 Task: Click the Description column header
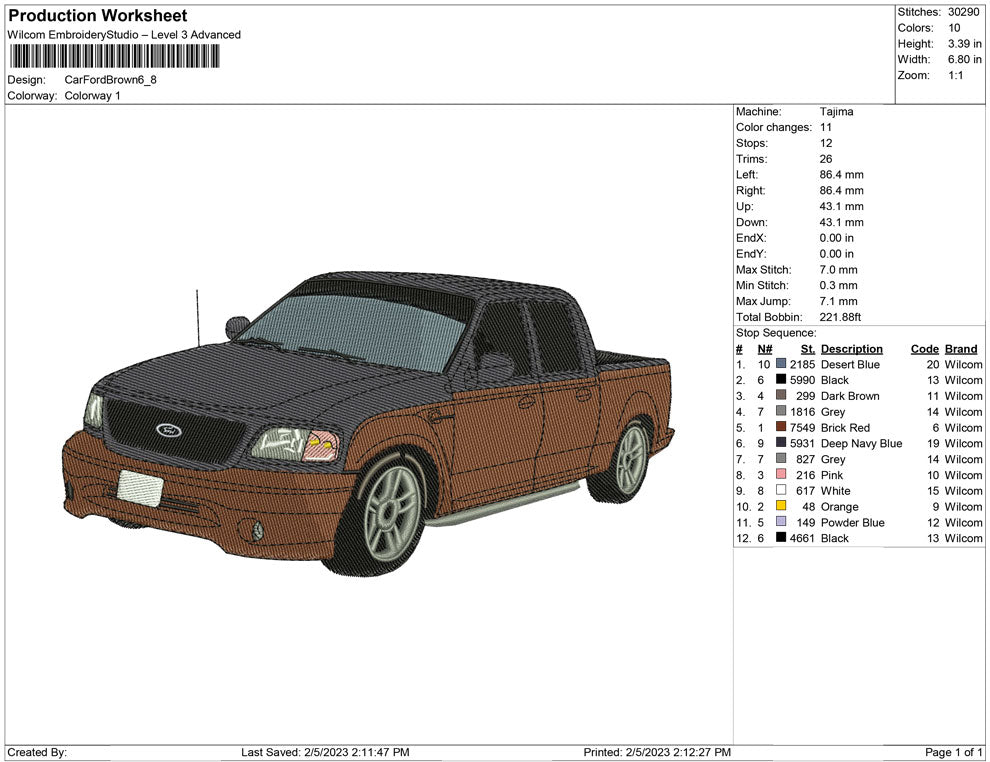tap(851, 349)
